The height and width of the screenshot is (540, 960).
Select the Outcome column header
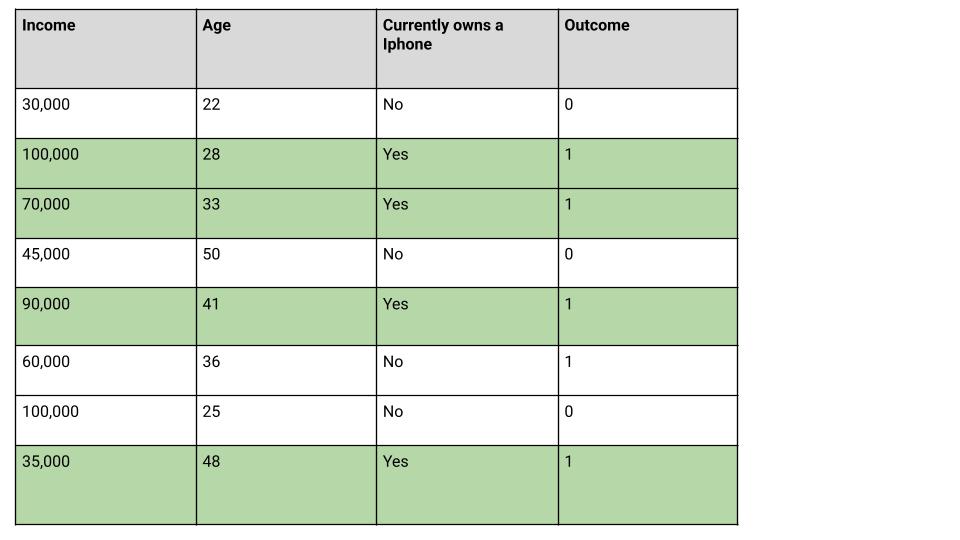coord(648,49)
